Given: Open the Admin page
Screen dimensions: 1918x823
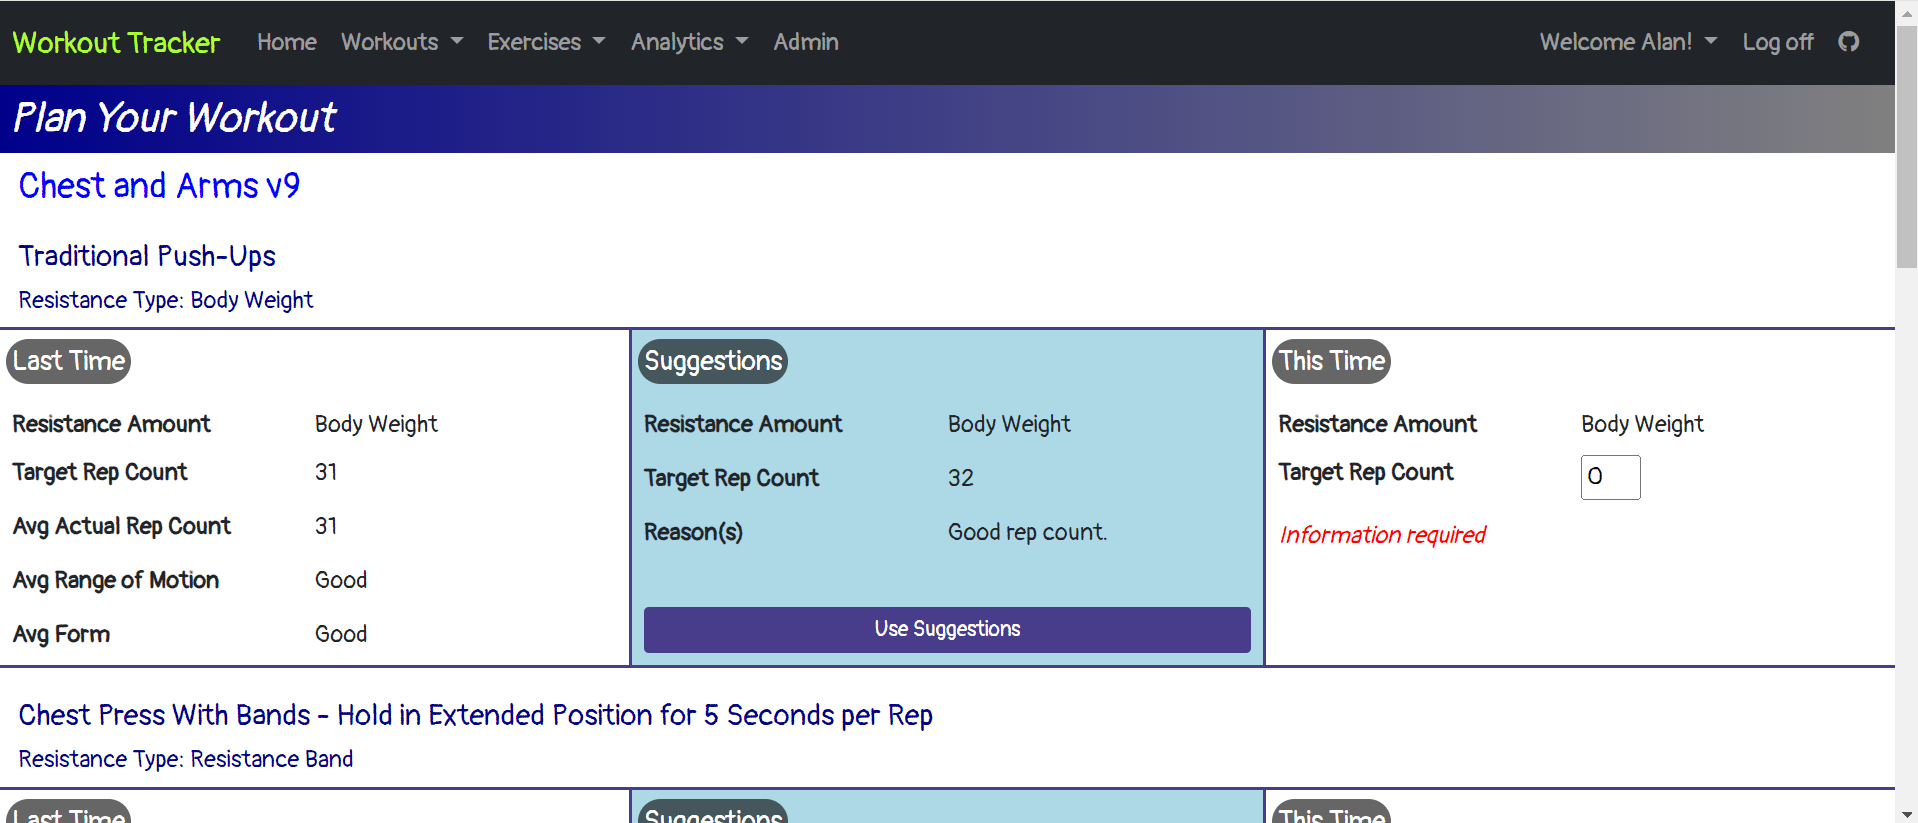Looking at the screenshot, I should tap(806, 42).
